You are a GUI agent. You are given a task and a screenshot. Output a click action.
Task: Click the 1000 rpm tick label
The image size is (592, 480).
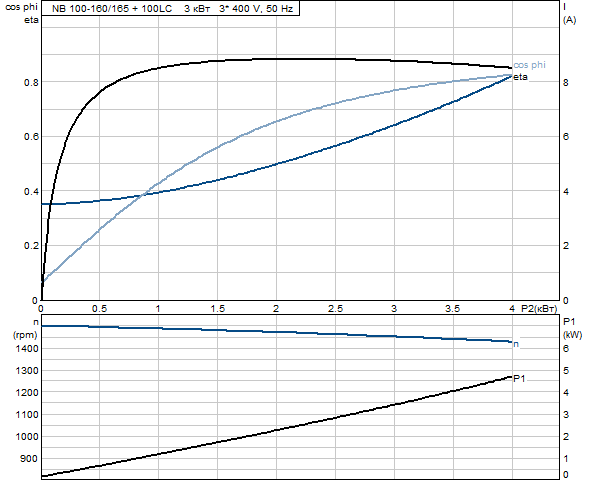coord(27,437)
